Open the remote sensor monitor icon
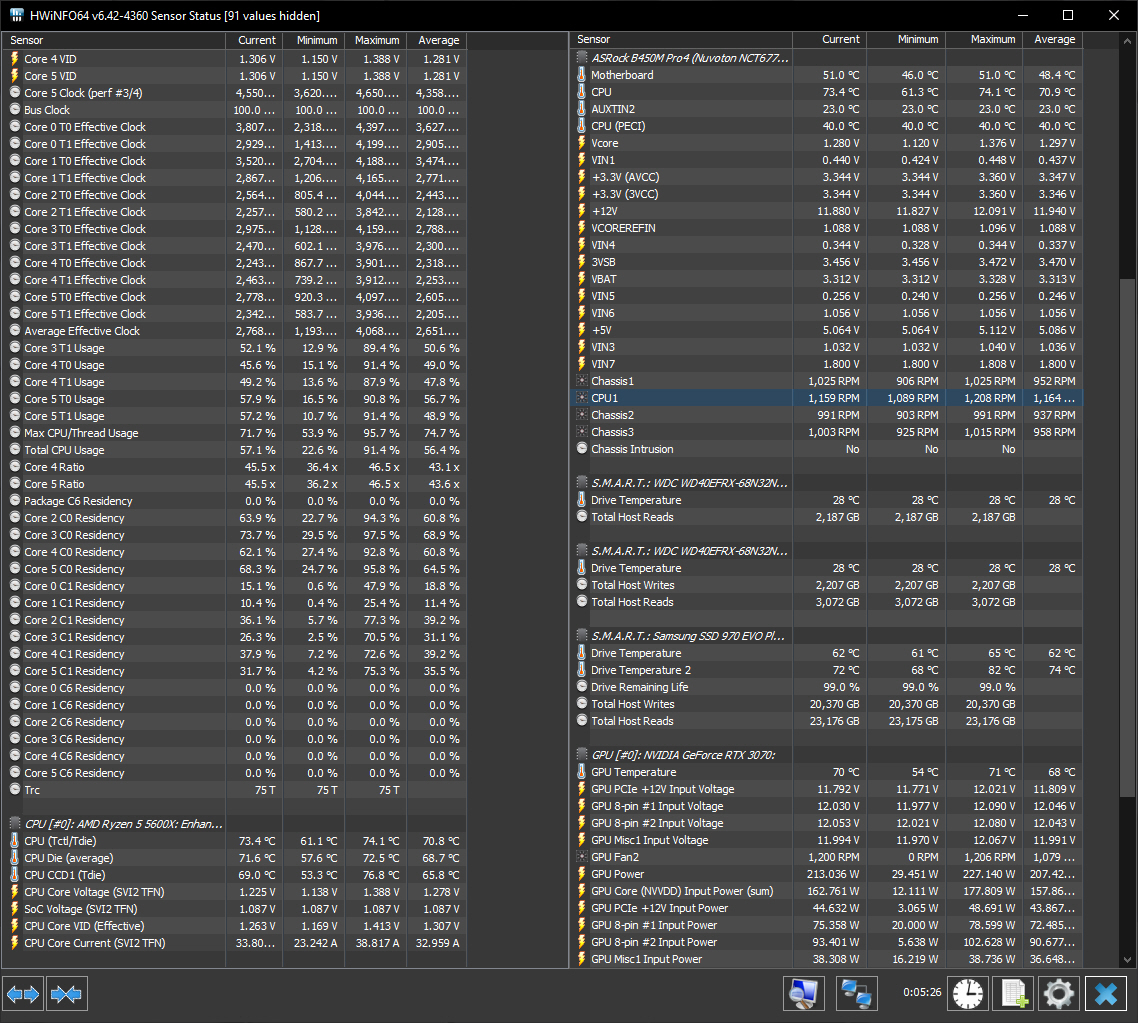This screenshot has width=1138, height=1023. (x=804, y=993)
